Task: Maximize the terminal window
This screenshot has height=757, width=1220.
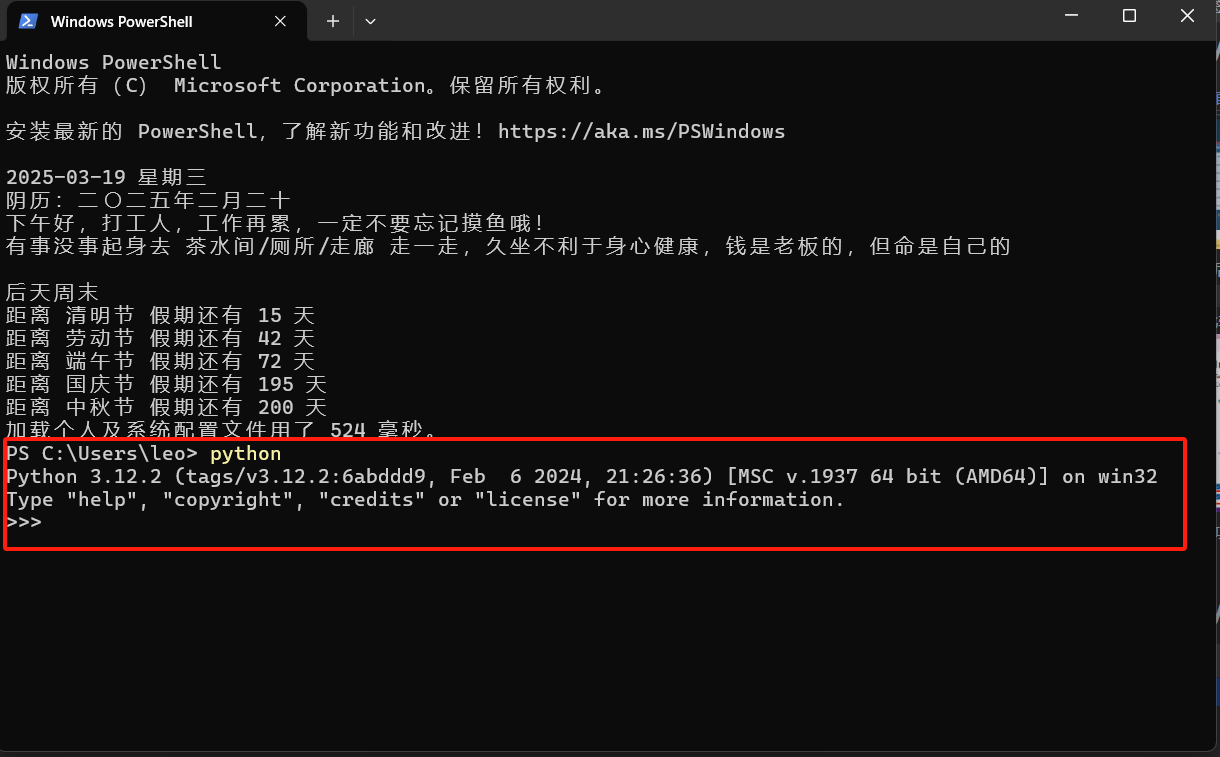Action: click(x=1129, y=16)
